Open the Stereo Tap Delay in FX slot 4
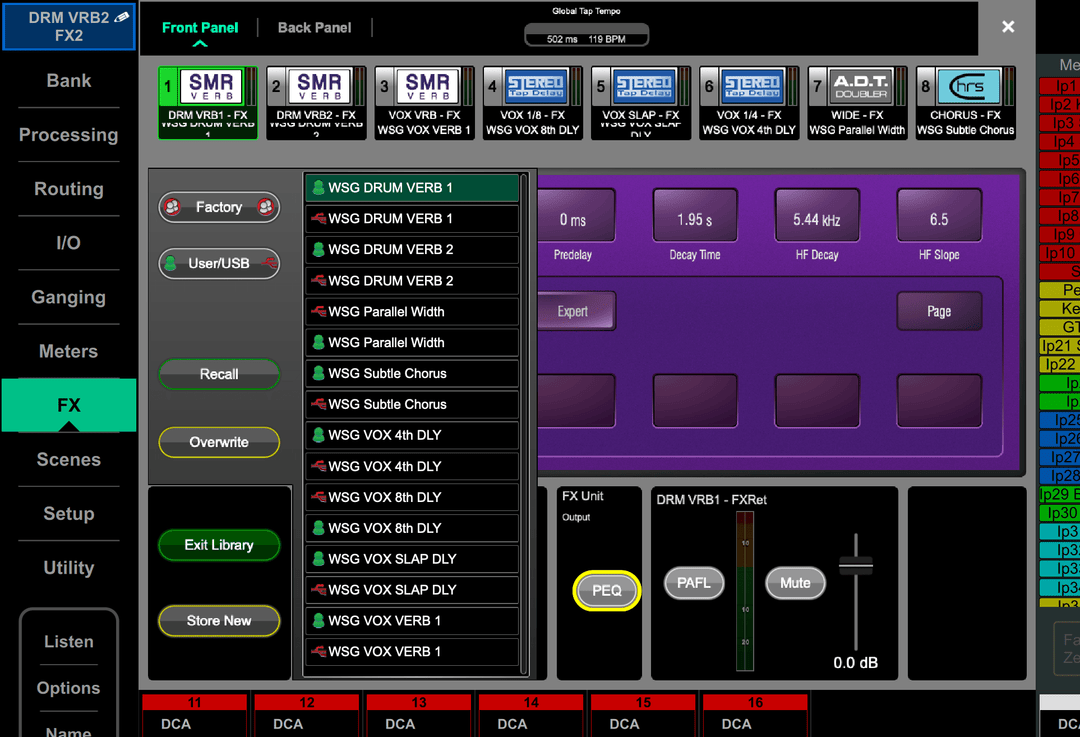 coord(531,95)
